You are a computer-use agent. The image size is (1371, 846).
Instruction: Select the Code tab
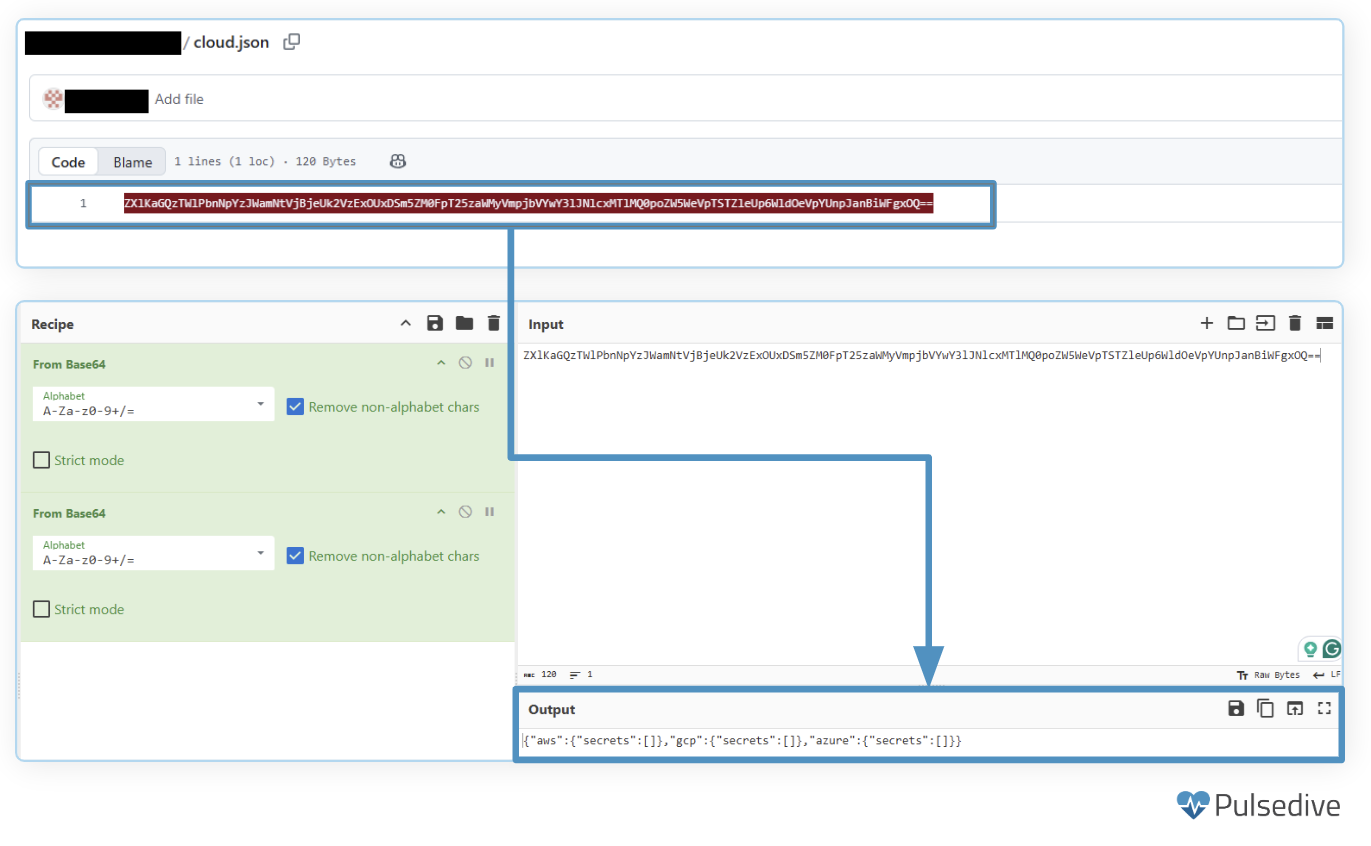pyautogui.click(x=68, y=162)
